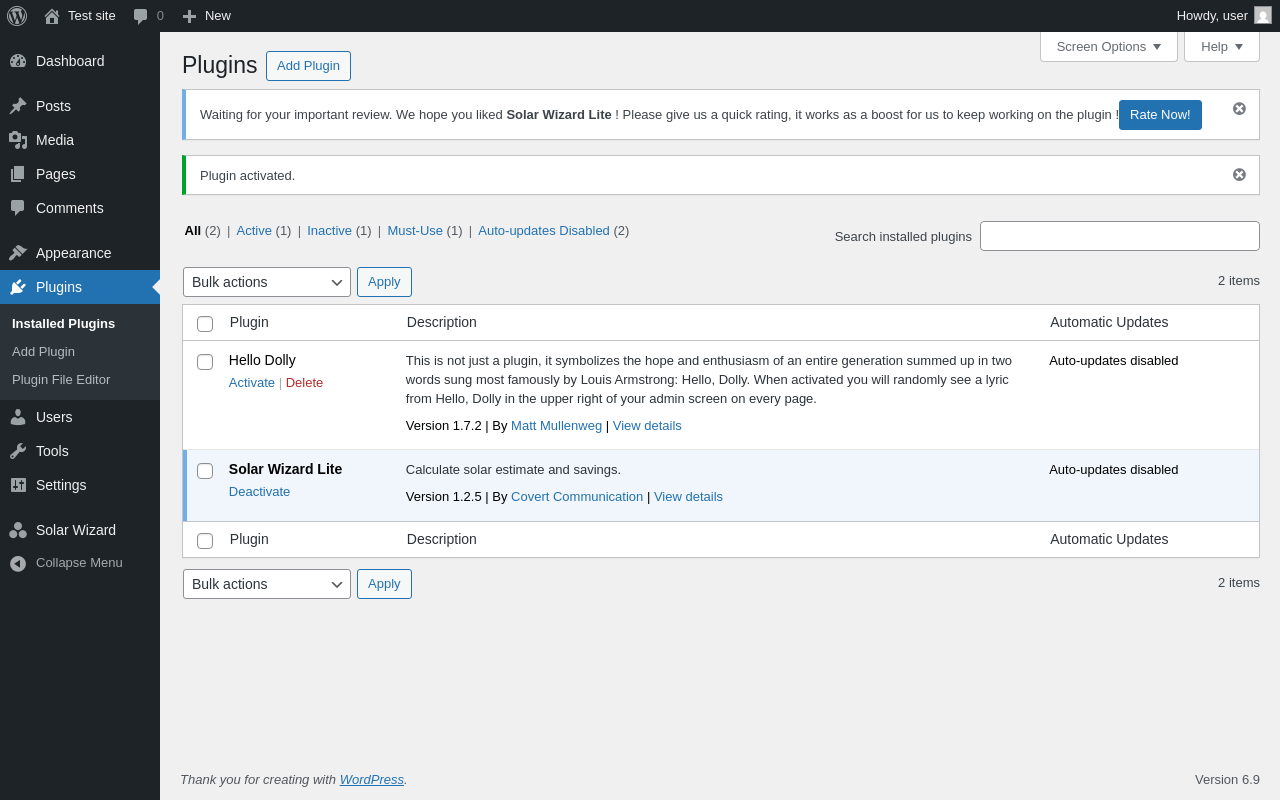Select the Solar Wizard Lite checkbox

[x=205, y=471]
